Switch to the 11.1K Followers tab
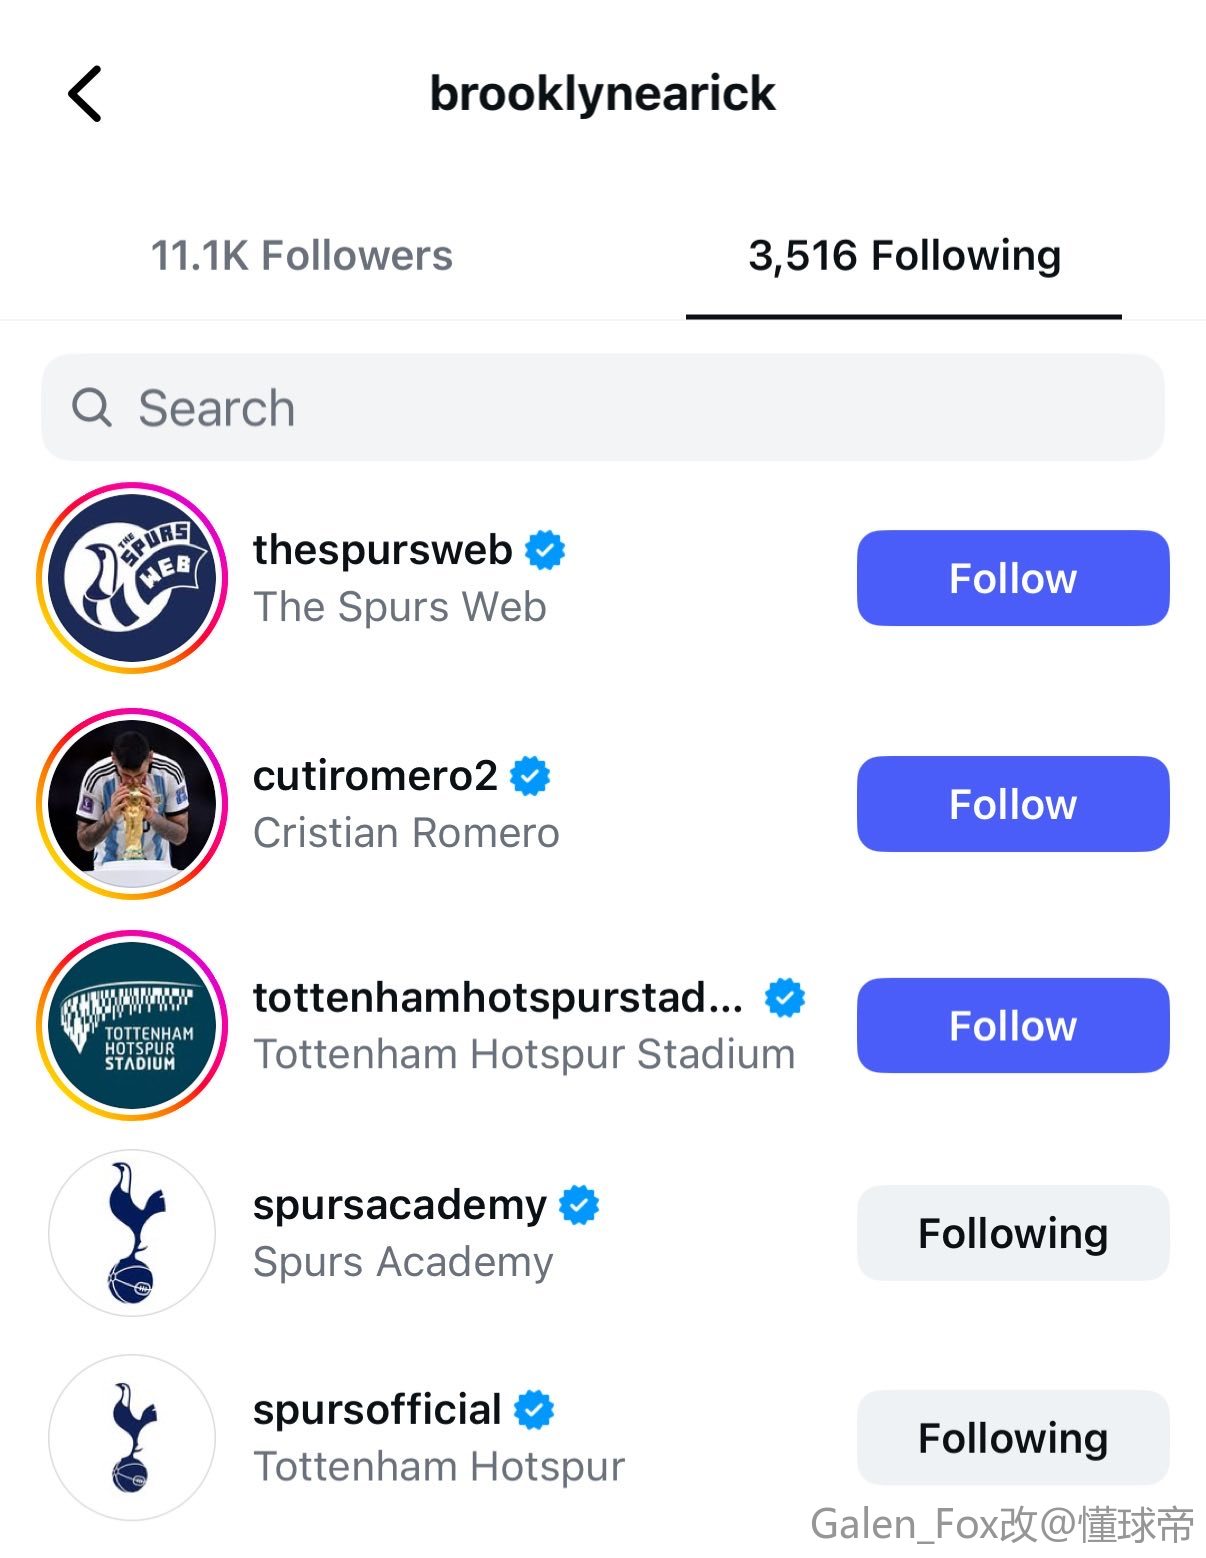Screen dimensions: 1206x1558 tap(301, 256)
